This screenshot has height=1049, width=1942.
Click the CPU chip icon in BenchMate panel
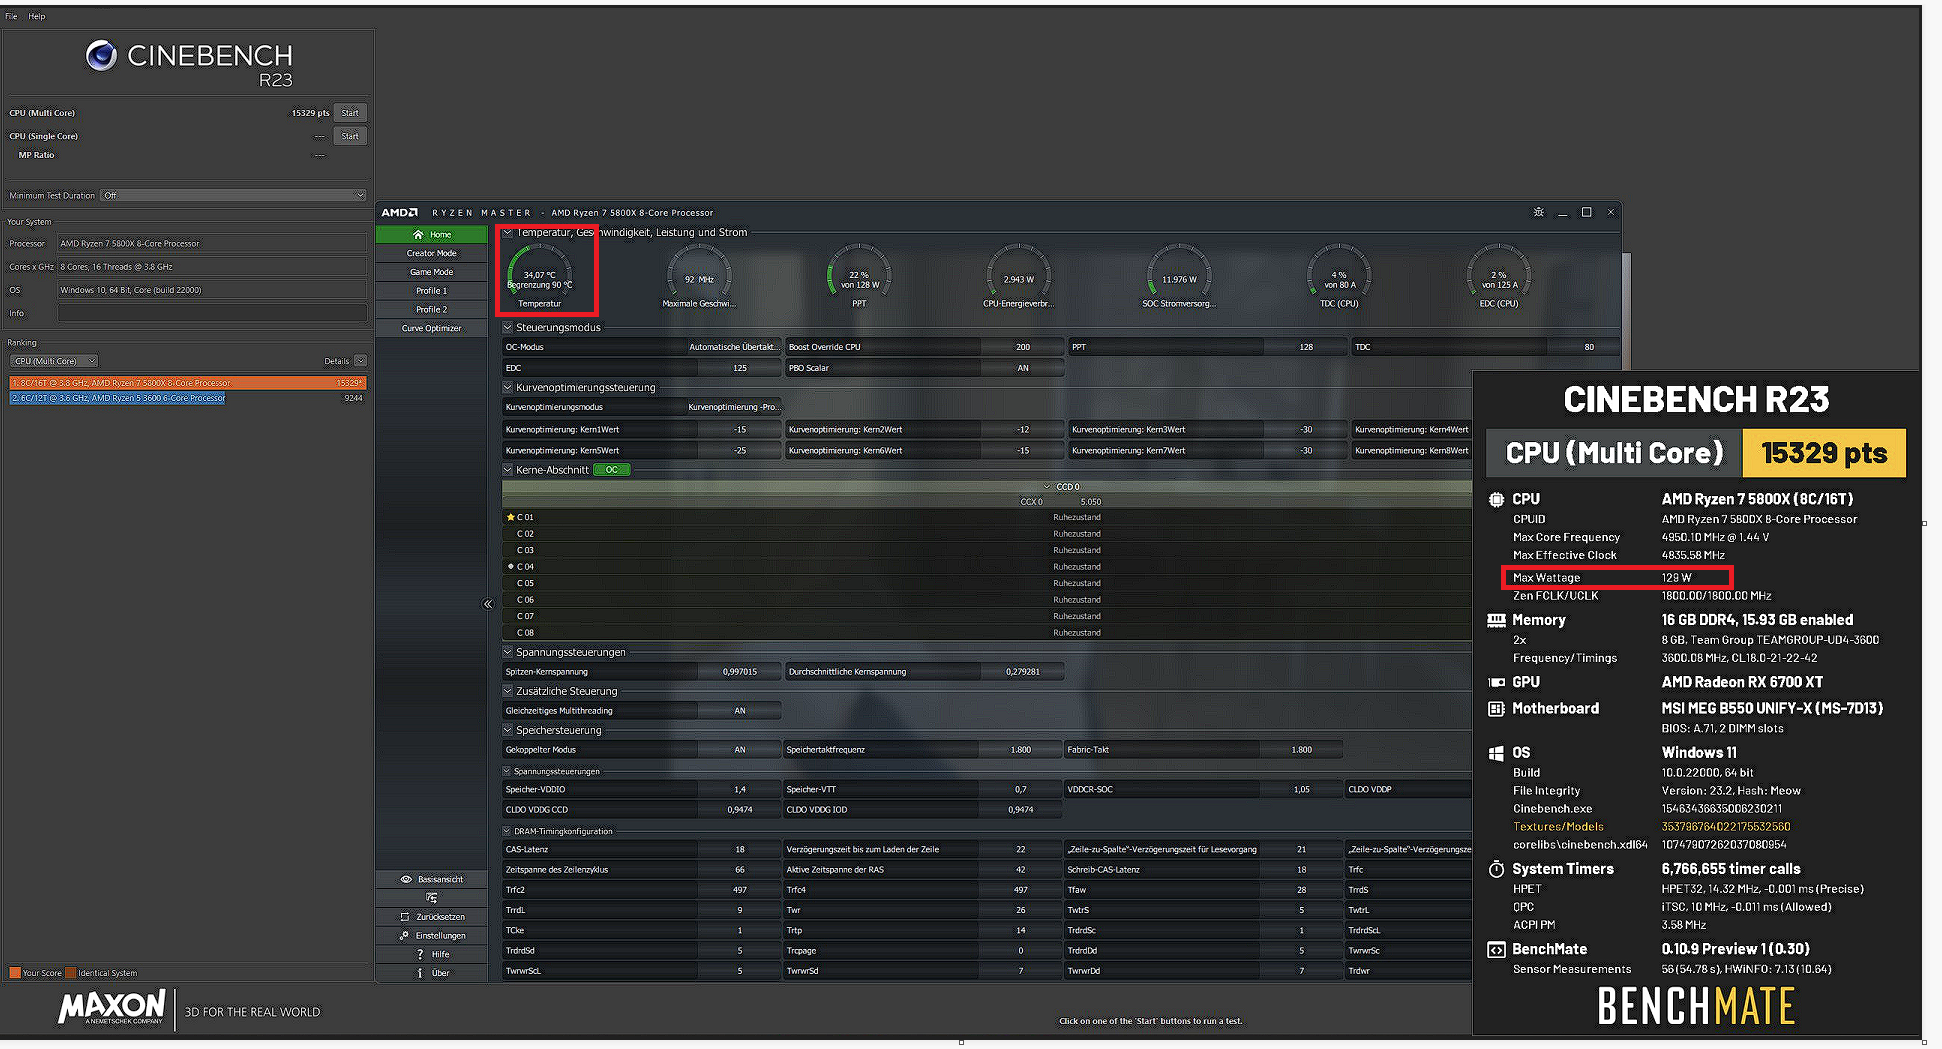pyautogui.click(x=1496, y=499)
